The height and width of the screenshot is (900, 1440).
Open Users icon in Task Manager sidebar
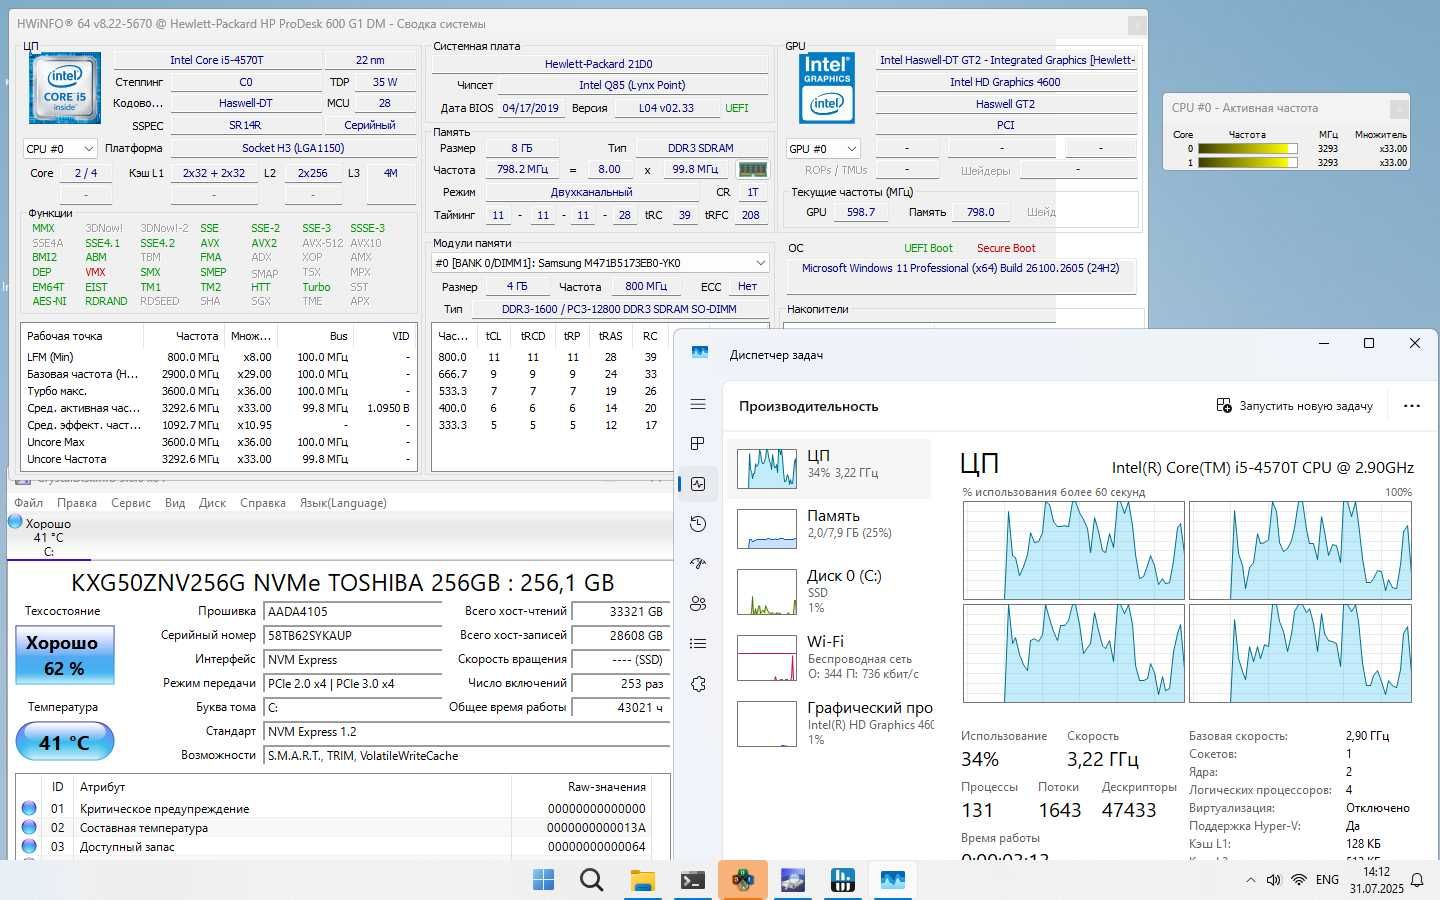(698, 604)
